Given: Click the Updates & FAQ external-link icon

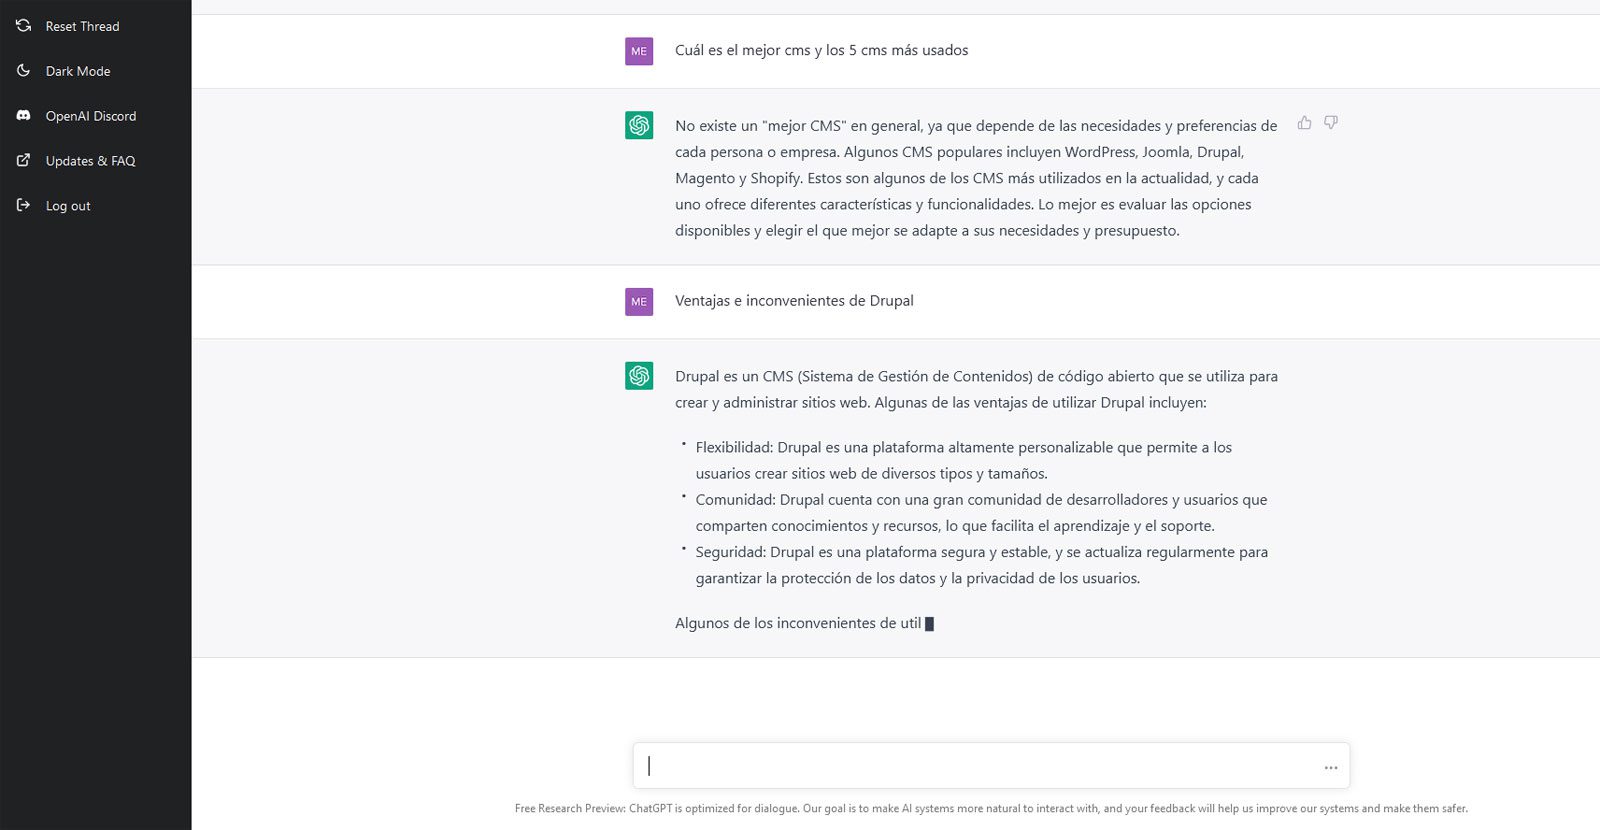Looking at the screenshot, I should 23,160.
